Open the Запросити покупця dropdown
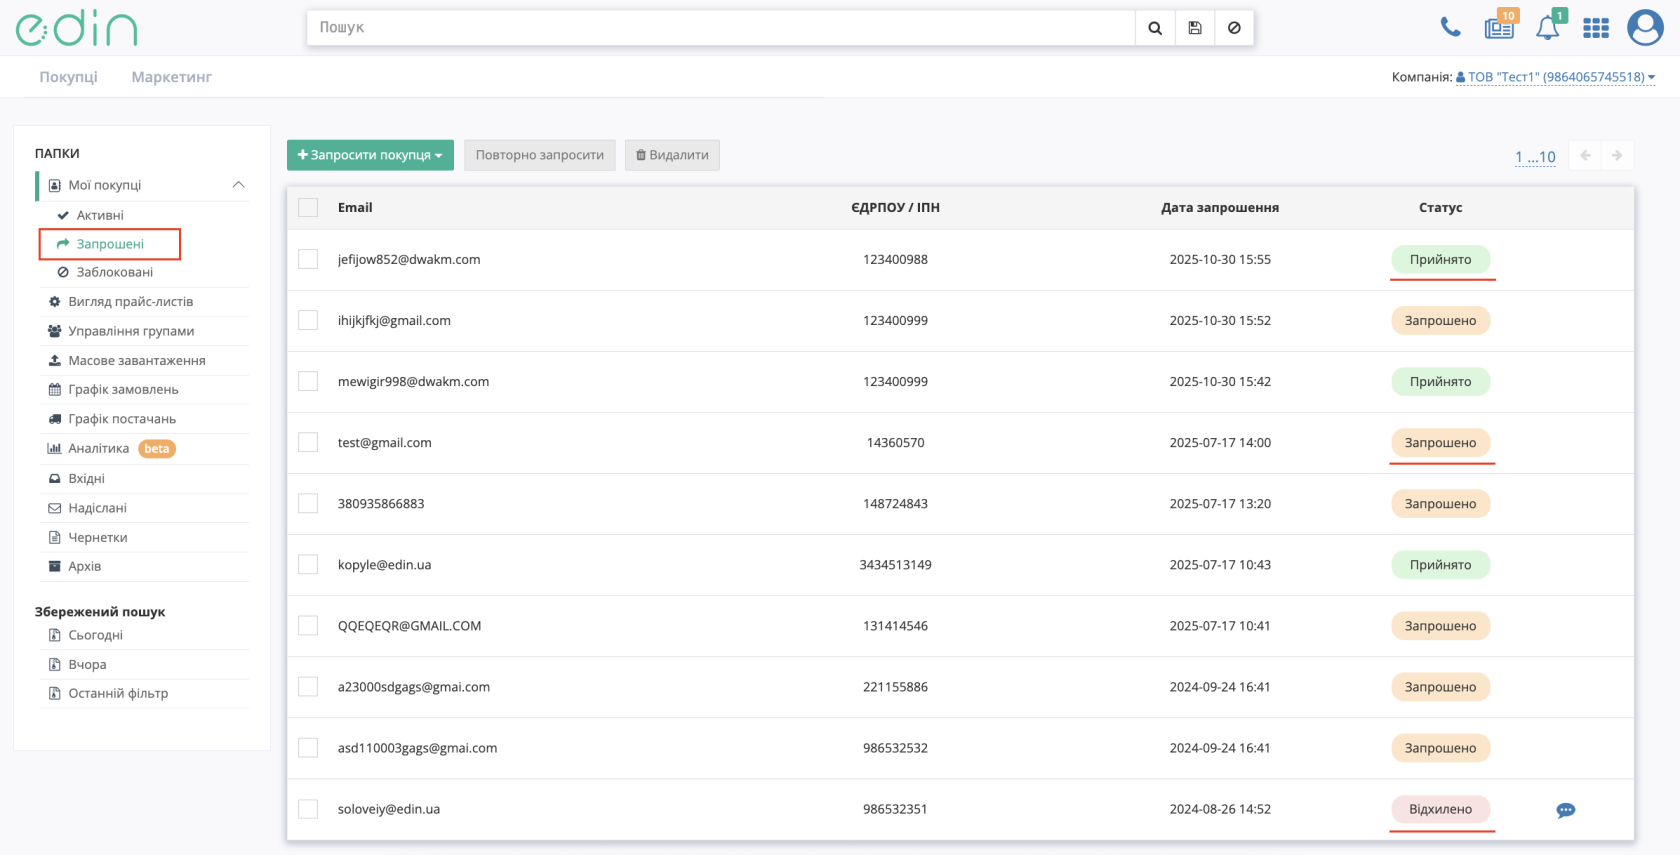 pyautogui.click(x=370, y=155)
